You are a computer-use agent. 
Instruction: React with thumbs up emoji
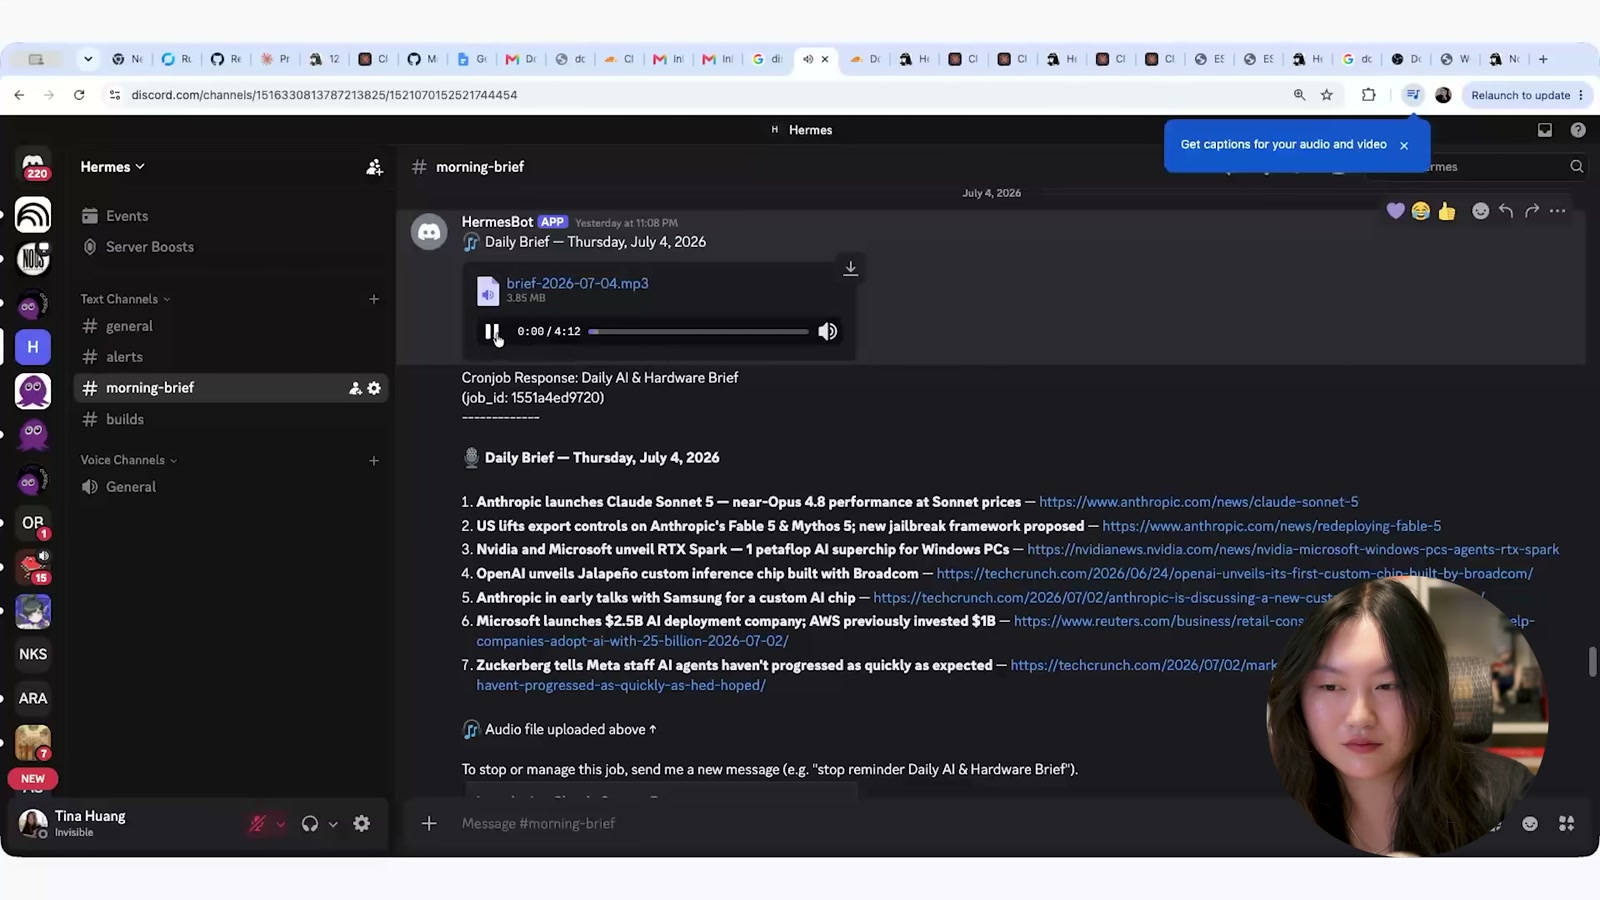click(1447, 211)
